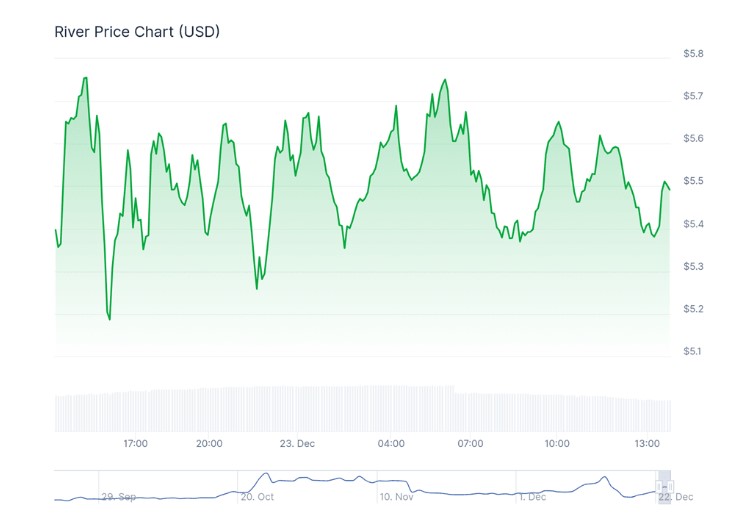Click the $5.8 price axis label
Viewport: 743px width, 517px height.
tap(692, 53)
